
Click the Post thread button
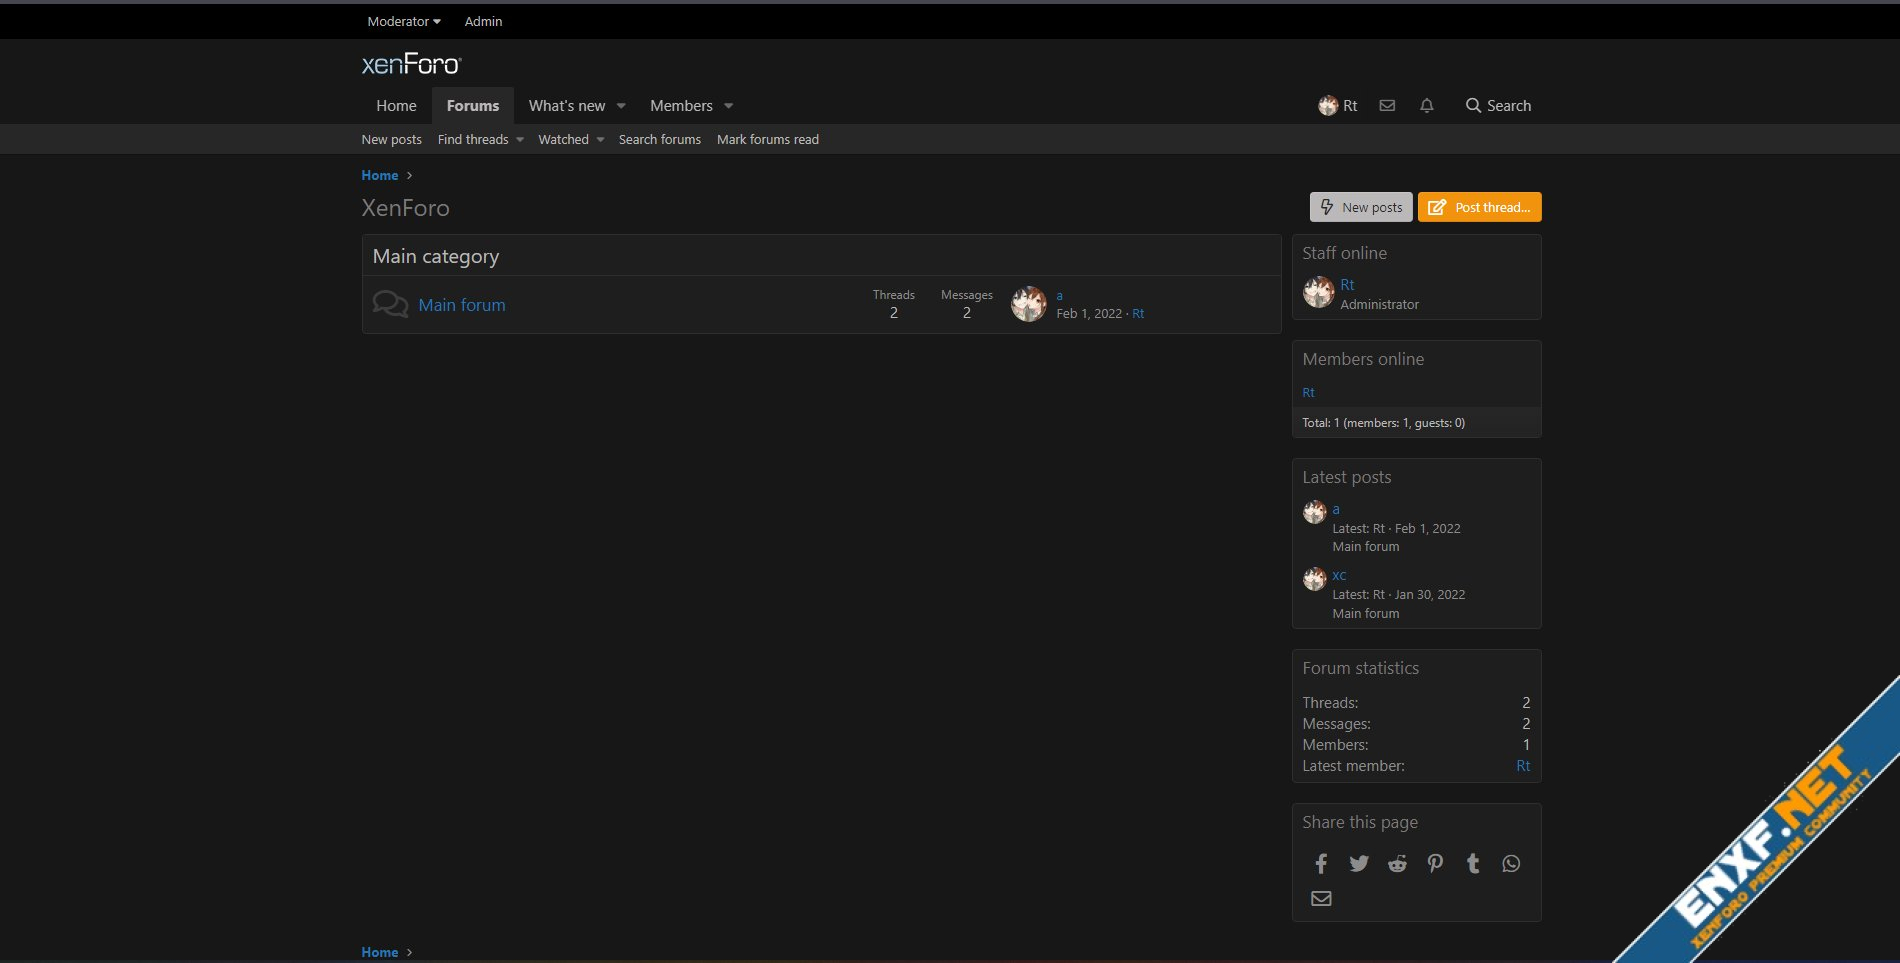[x=1479, y=207]
